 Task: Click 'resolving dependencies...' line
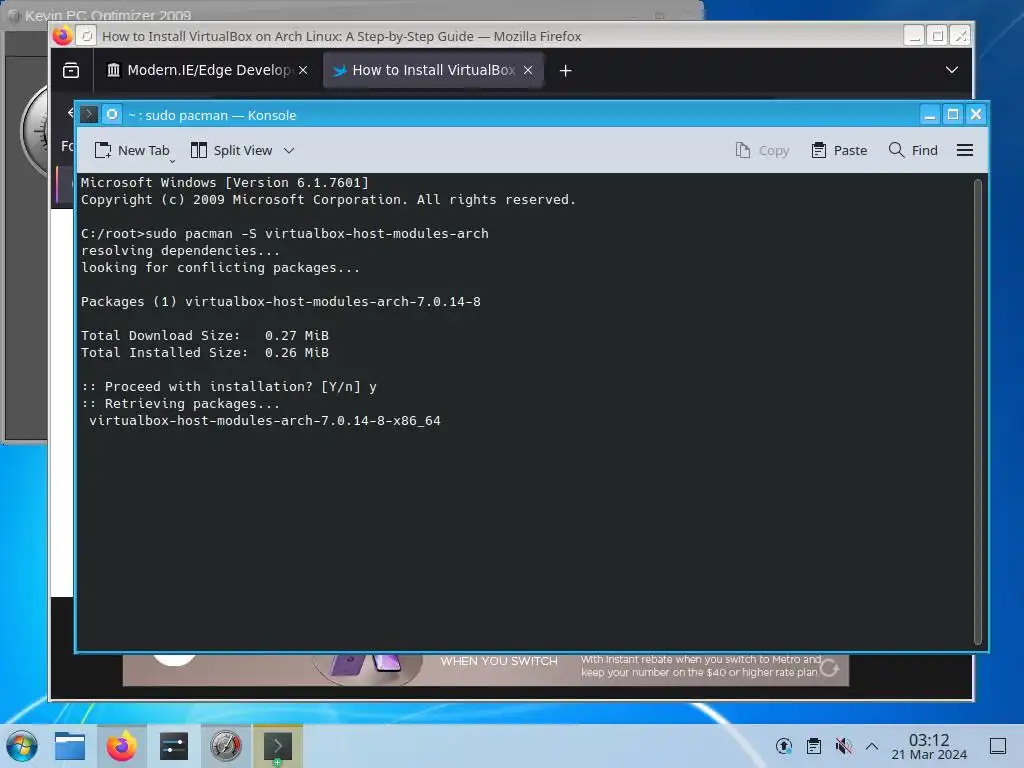180,251
